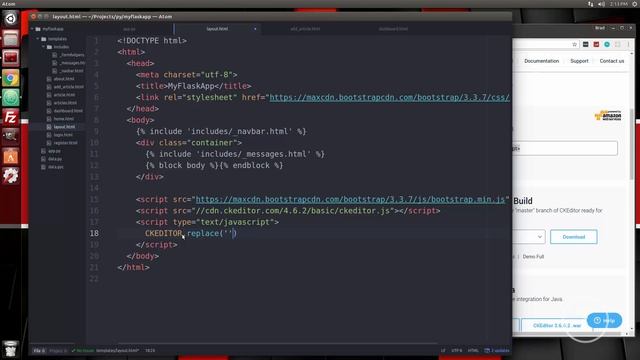The width and height of the screenshot is (640, 360).
Task: Close the layout.html tab
Action: [x=255, y=29]
